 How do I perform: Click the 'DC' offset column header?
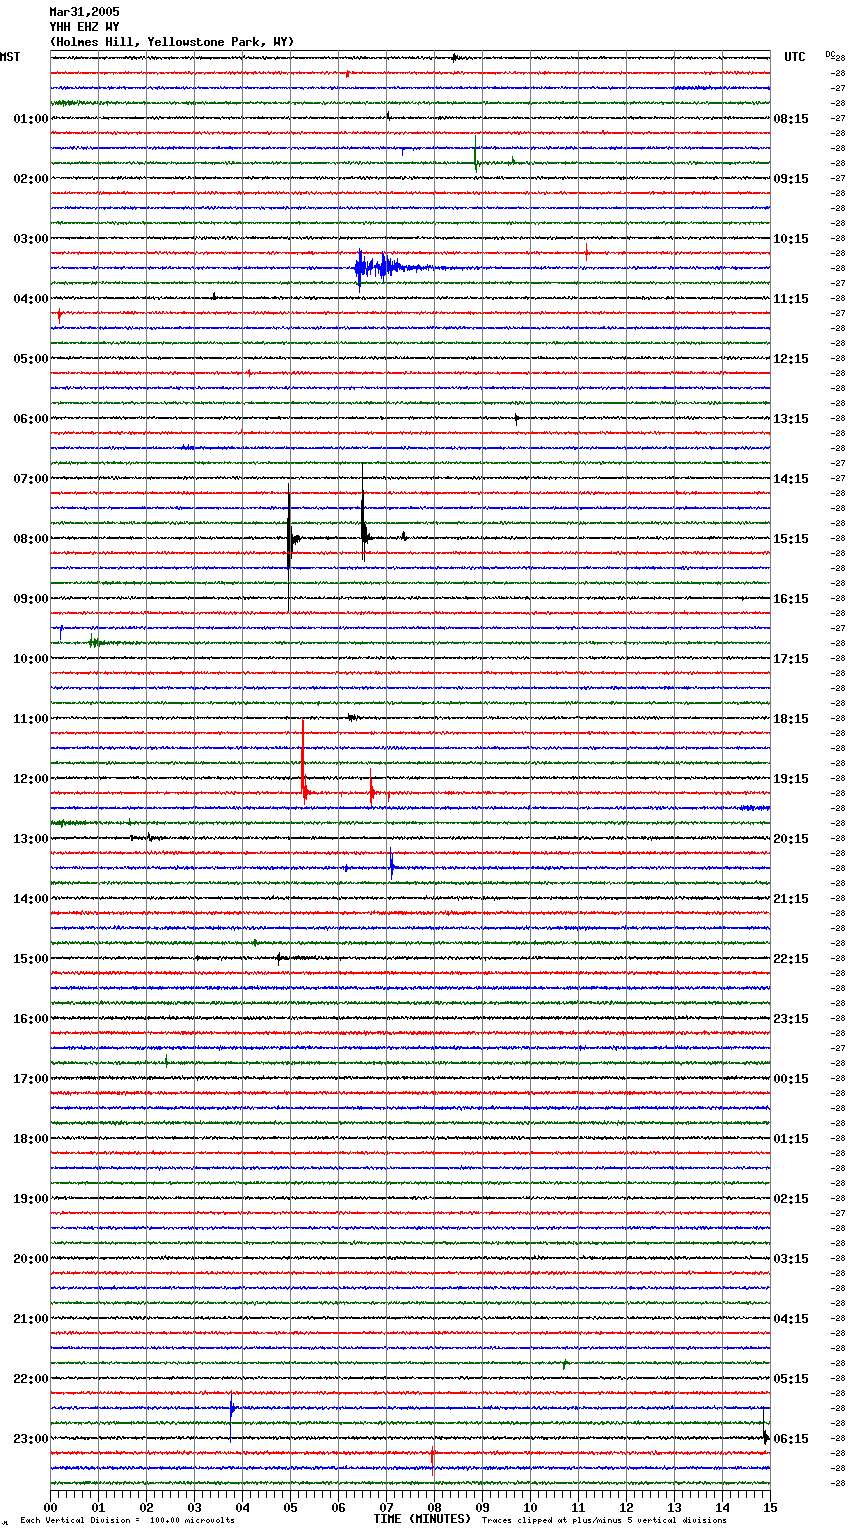[830, 54]
